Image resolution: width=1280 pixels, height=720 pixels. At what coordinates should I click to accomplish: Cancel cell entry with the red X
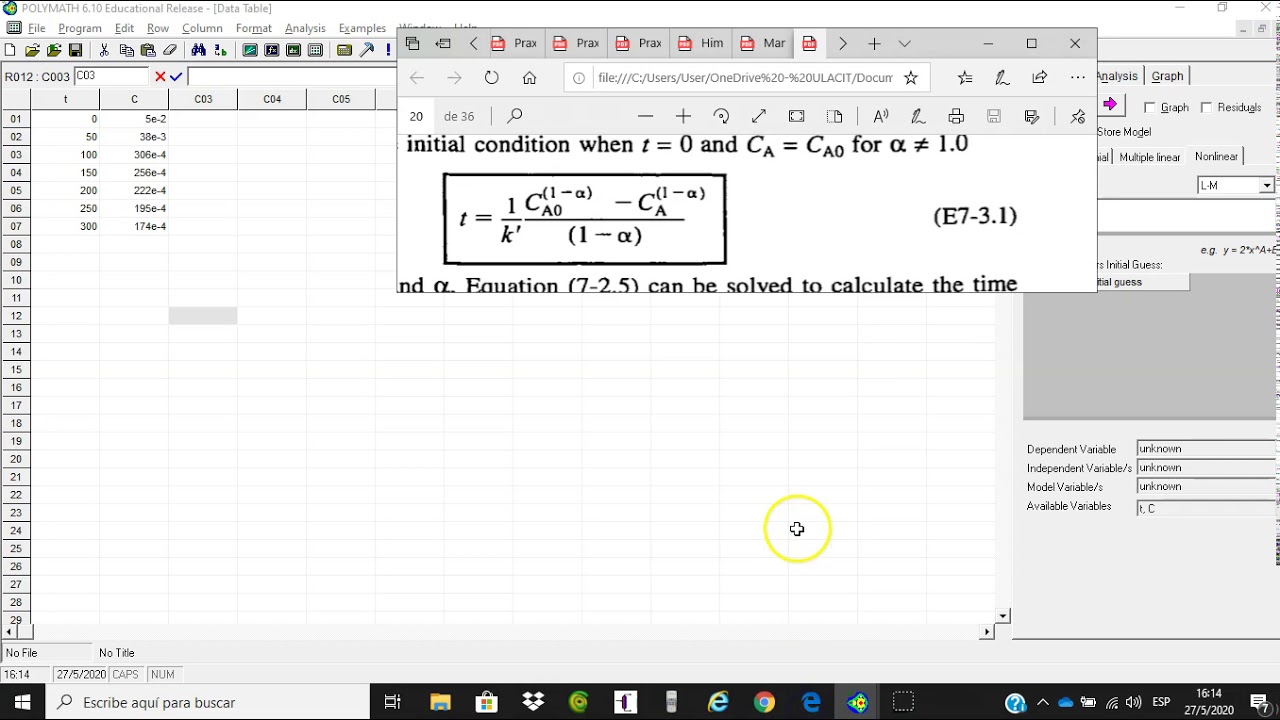(x=160, y=76)
